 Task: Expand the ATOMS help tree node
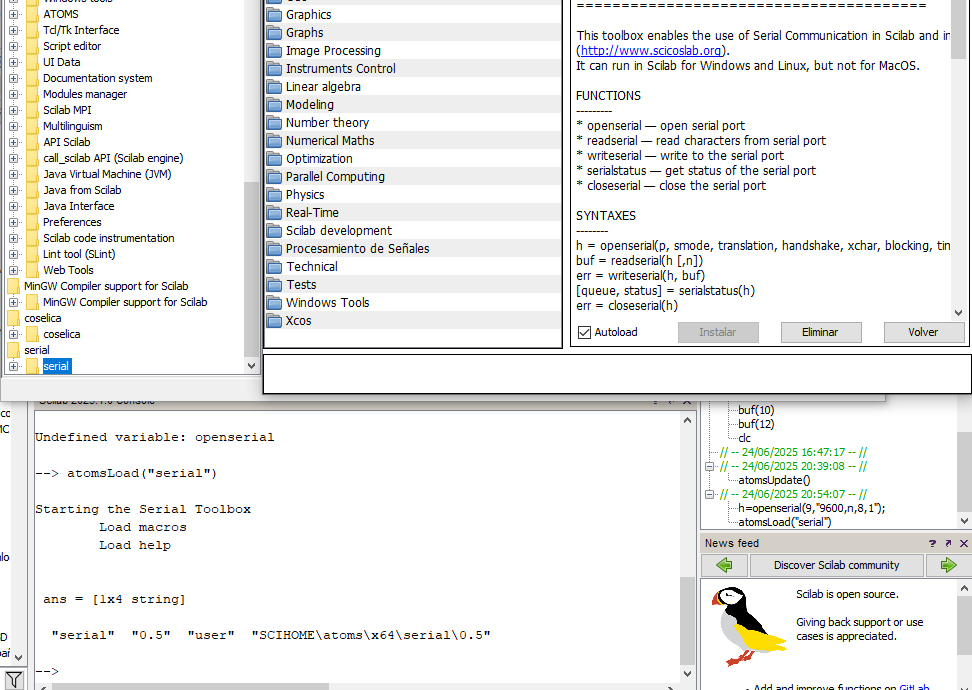click(x=14, y=14)
